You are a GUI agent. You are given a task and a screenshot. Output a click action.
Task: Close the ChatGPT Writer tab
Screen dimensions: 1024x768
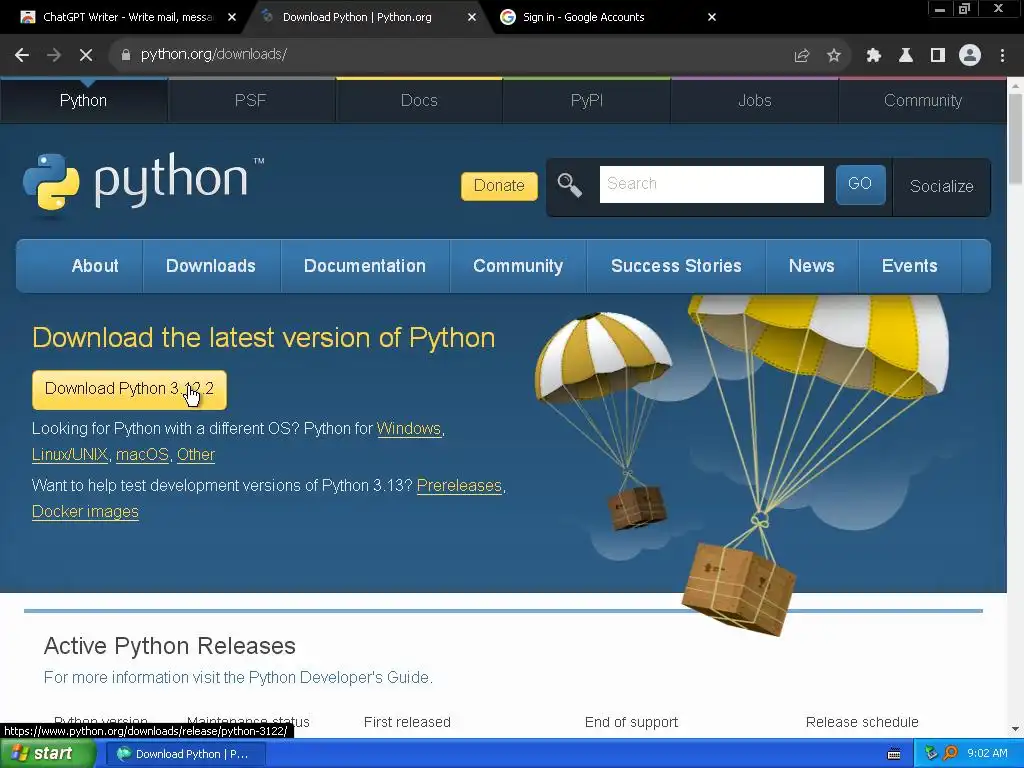[232, 18]
